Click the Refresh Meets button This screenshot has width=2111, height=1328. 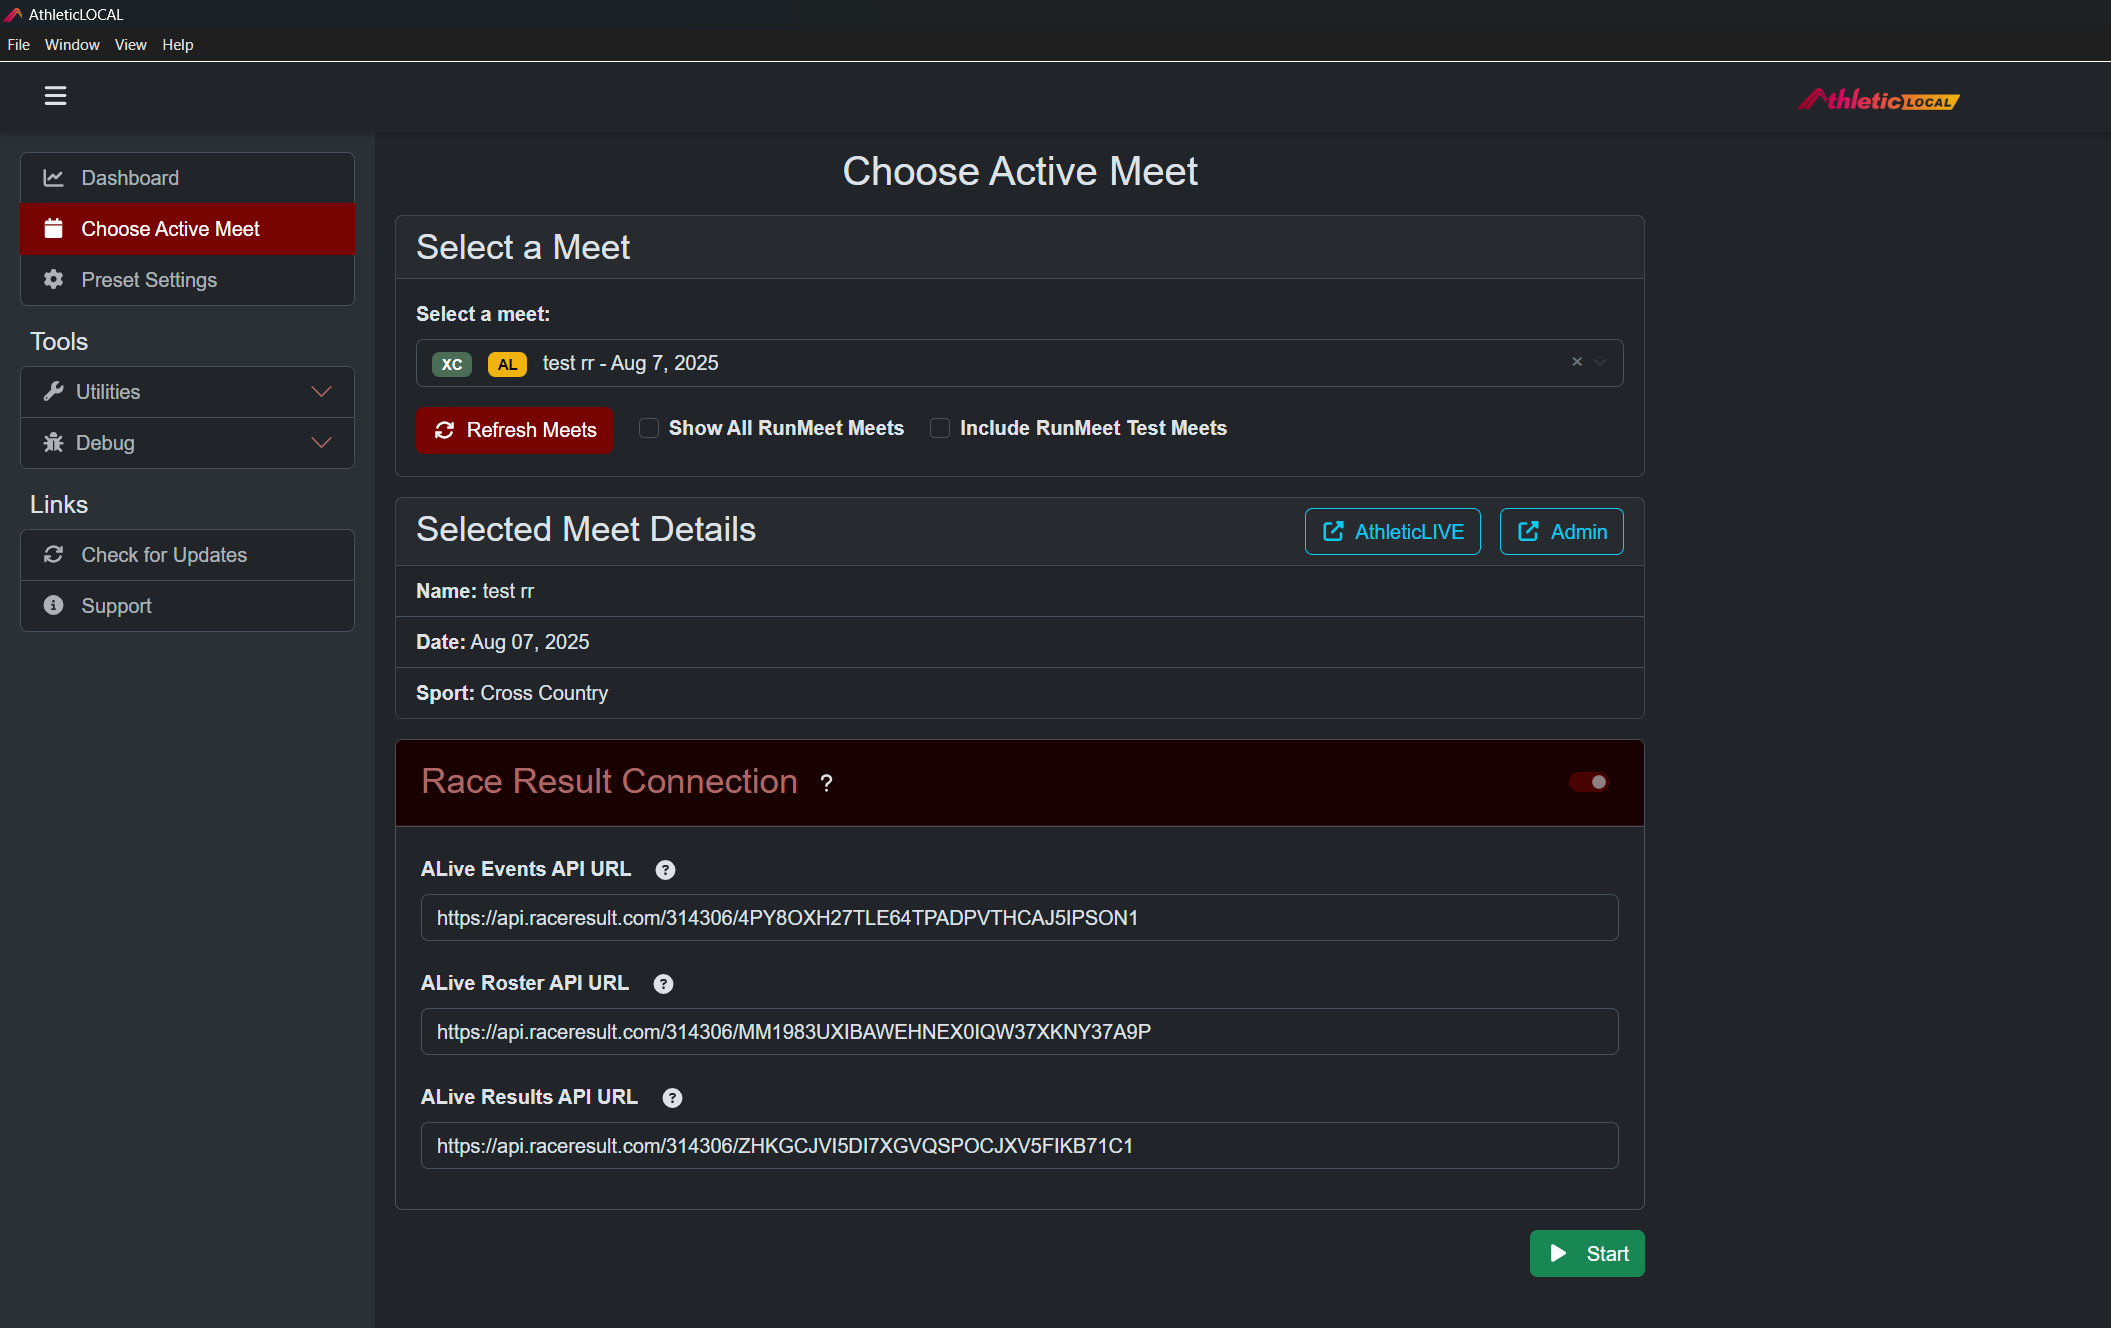514,430
